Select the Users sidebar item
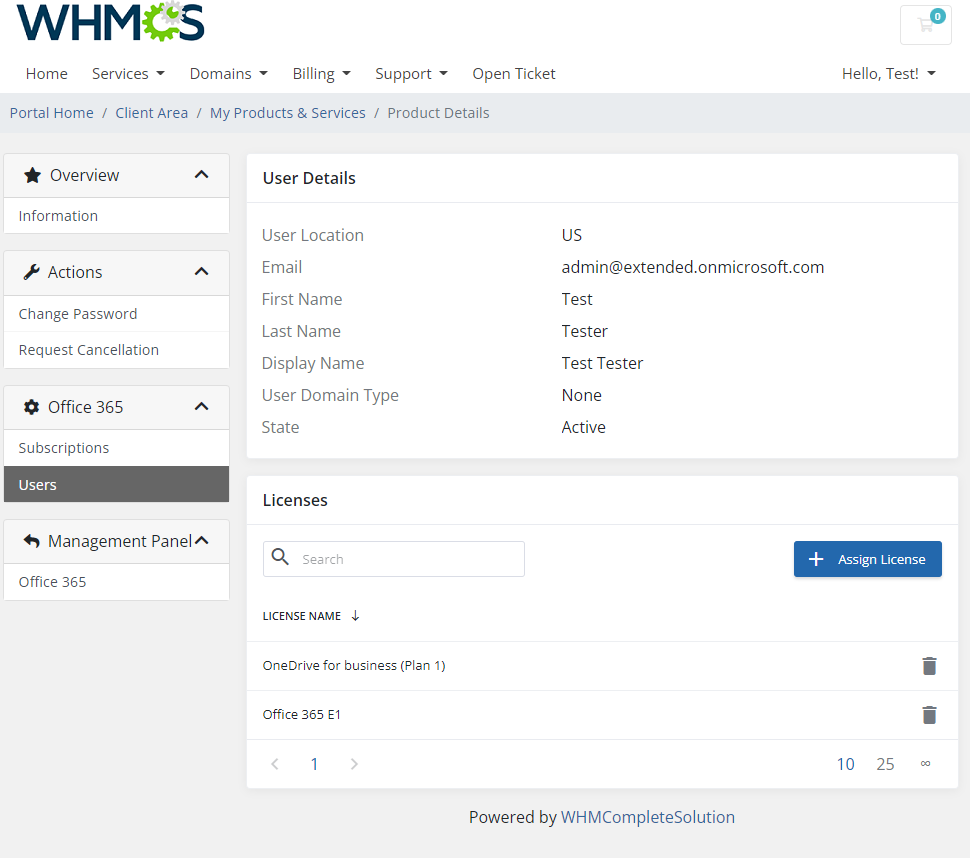Image resolution: width=970 pixels, height=858 pixels. click(x=116, y=484)
